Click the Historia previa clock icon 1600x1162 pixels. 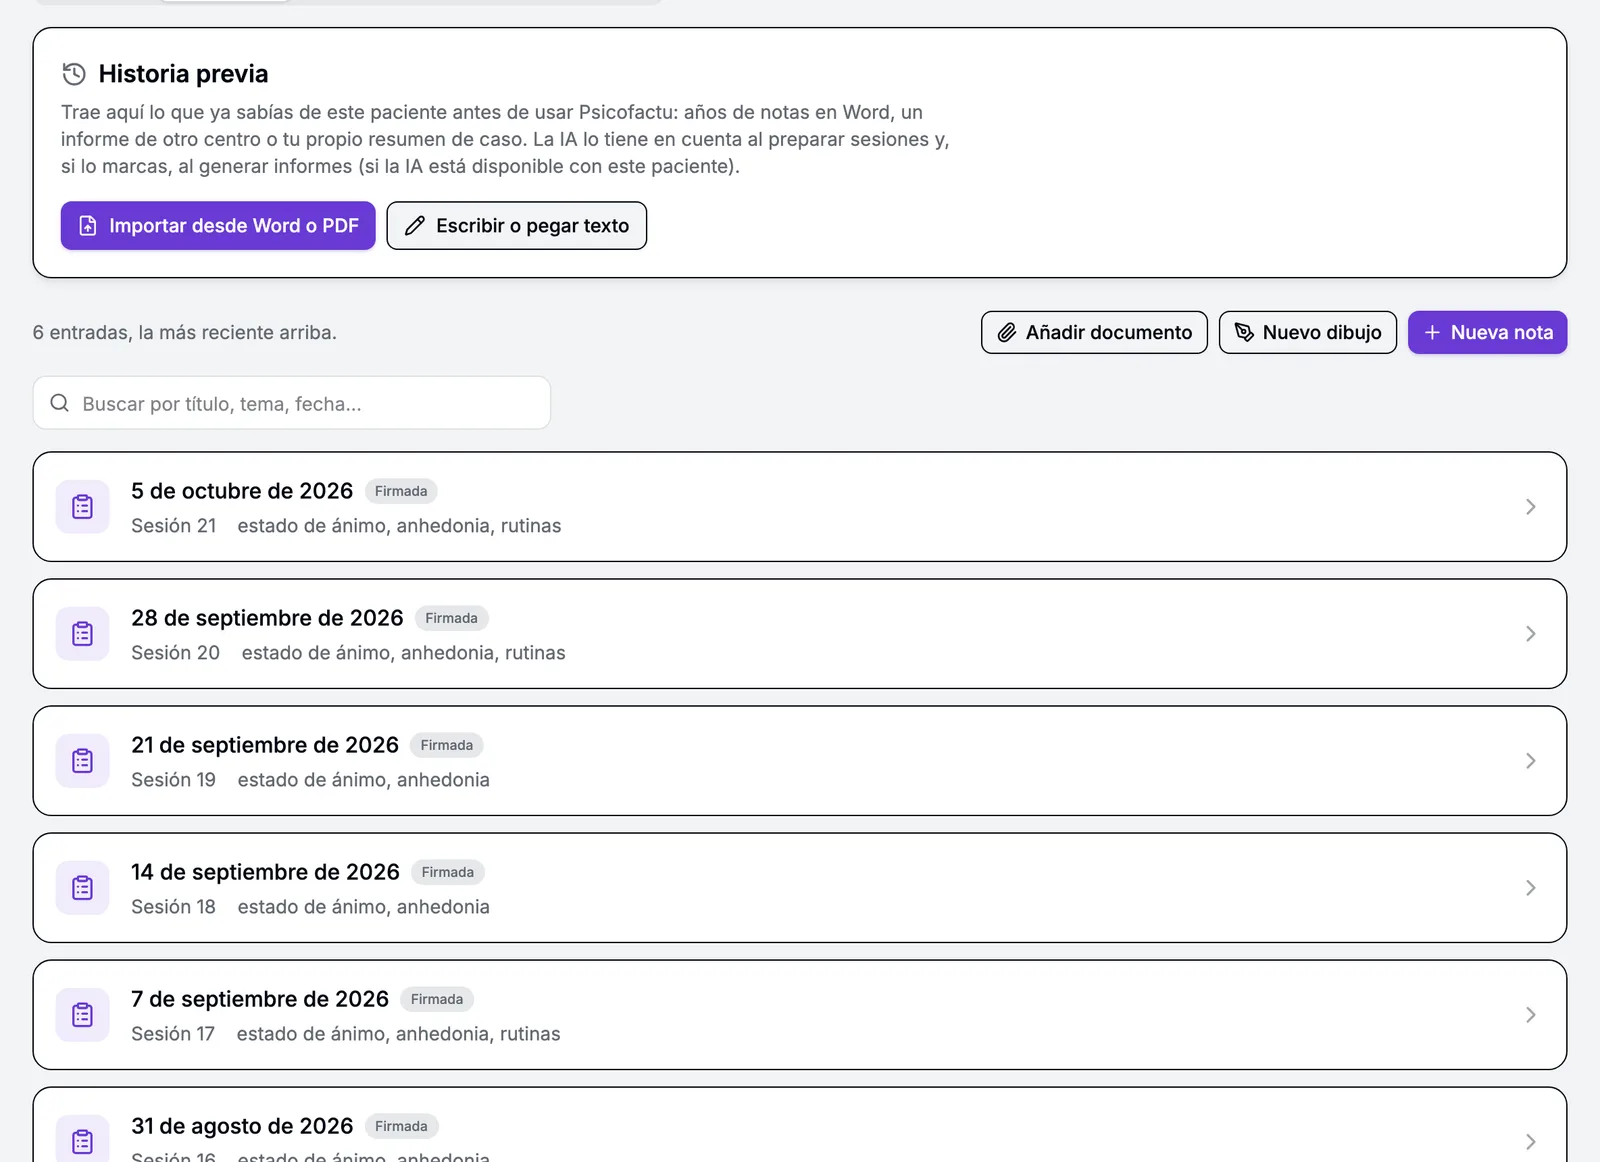point(74,74)
